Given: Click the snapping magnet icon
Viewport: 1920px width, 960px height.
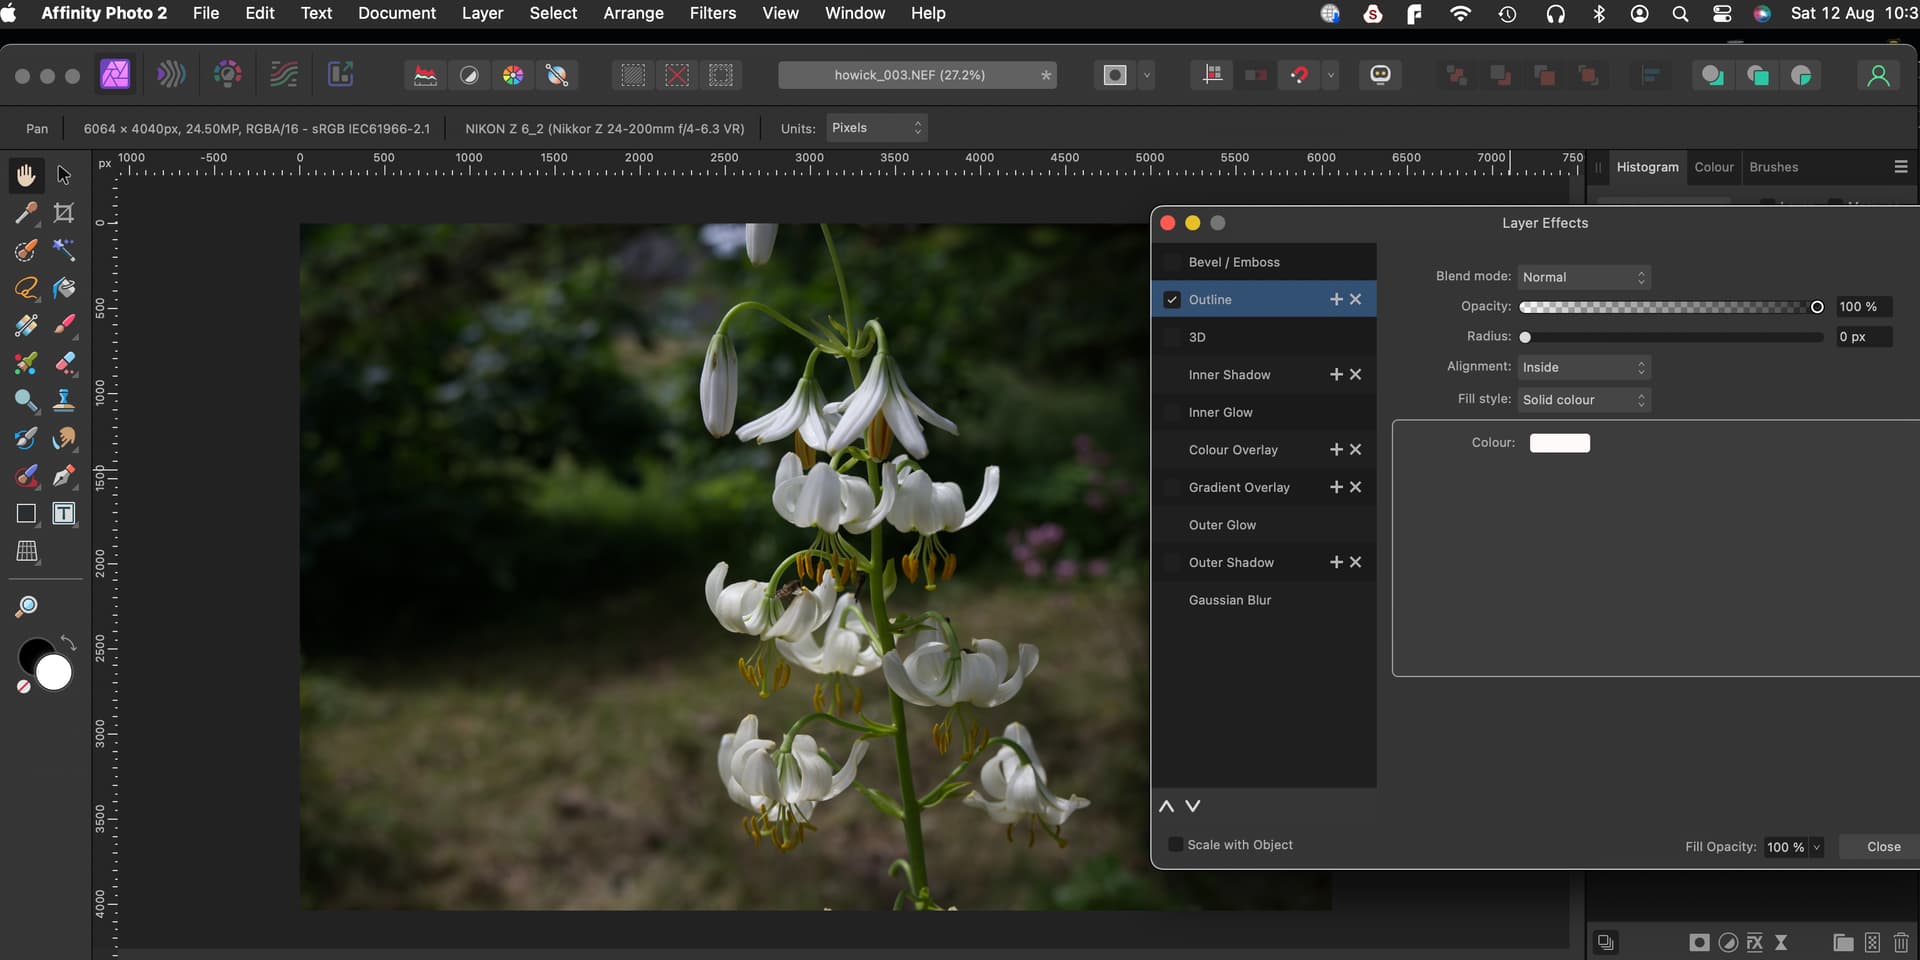Looking at the screenshot, I should click(x=1299, y=75).
